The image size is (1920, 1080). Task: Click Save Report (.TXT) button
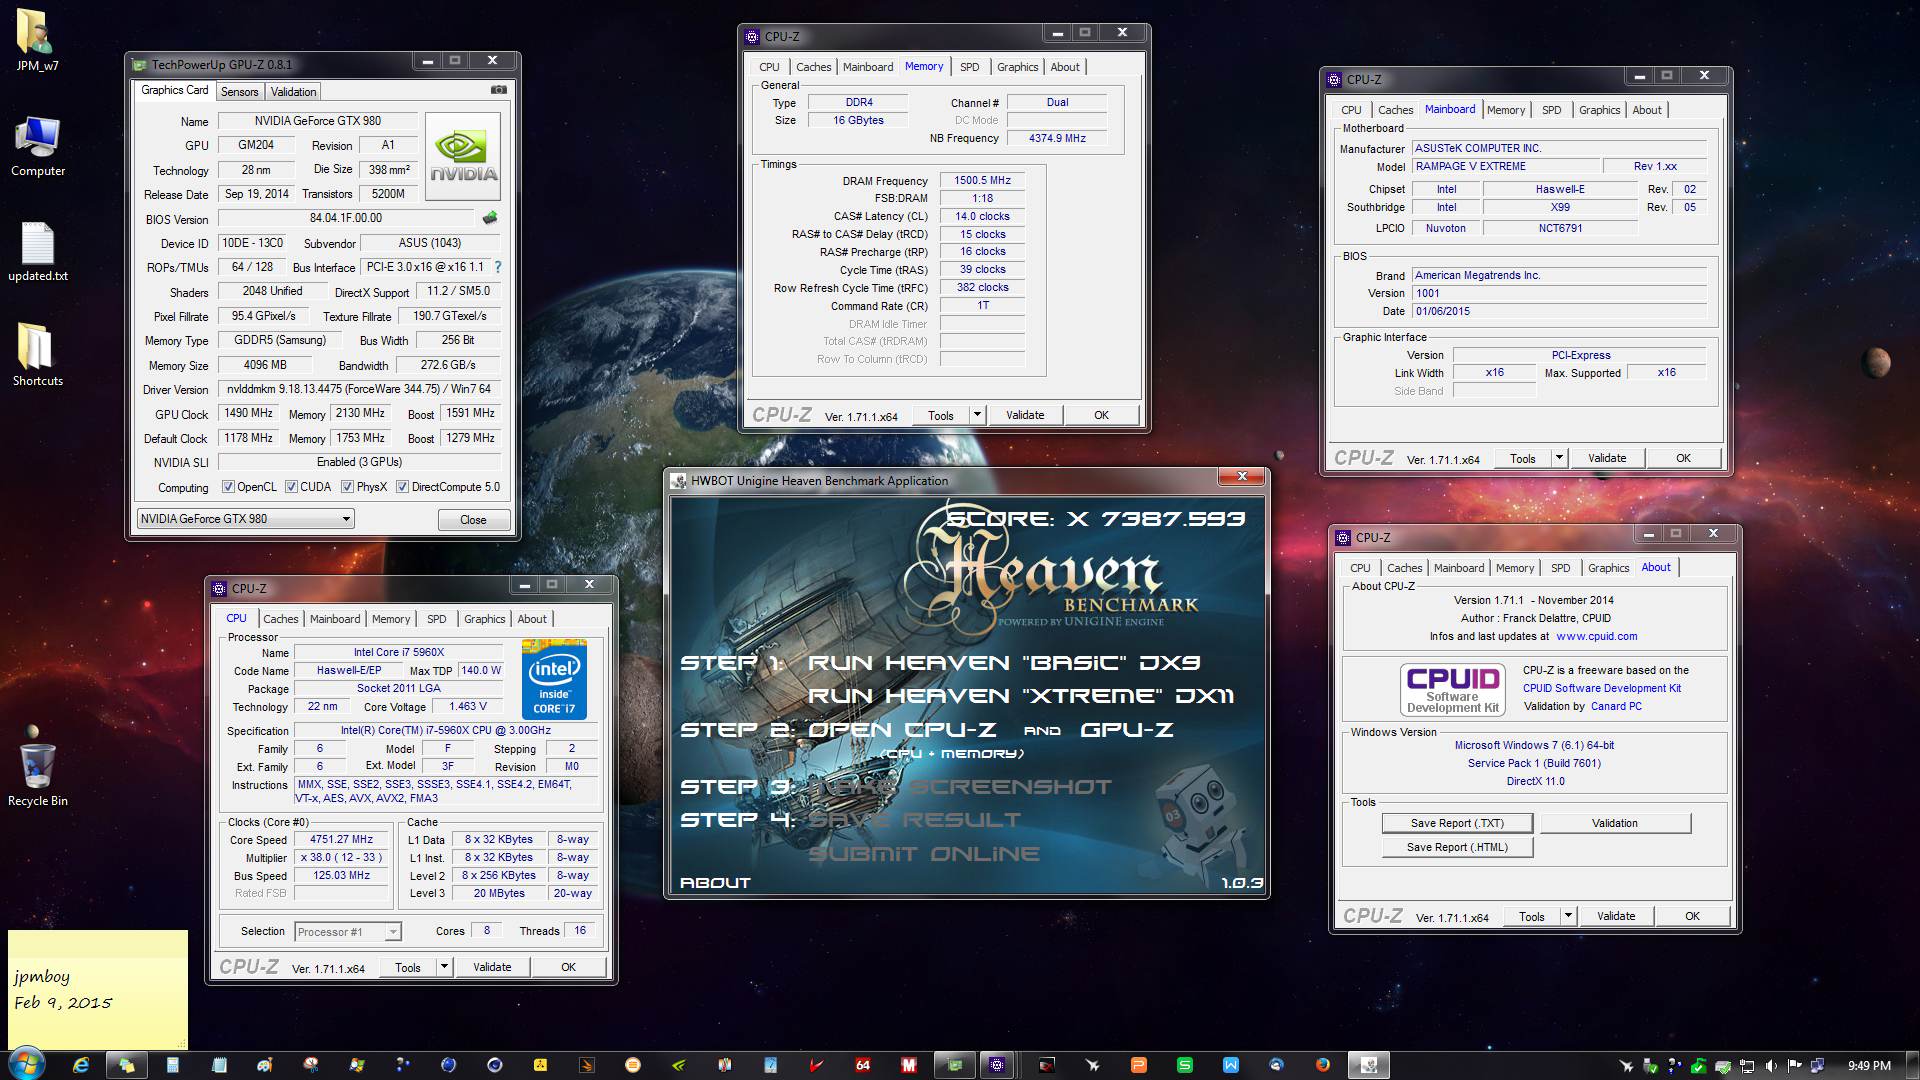click(1457, 823)
